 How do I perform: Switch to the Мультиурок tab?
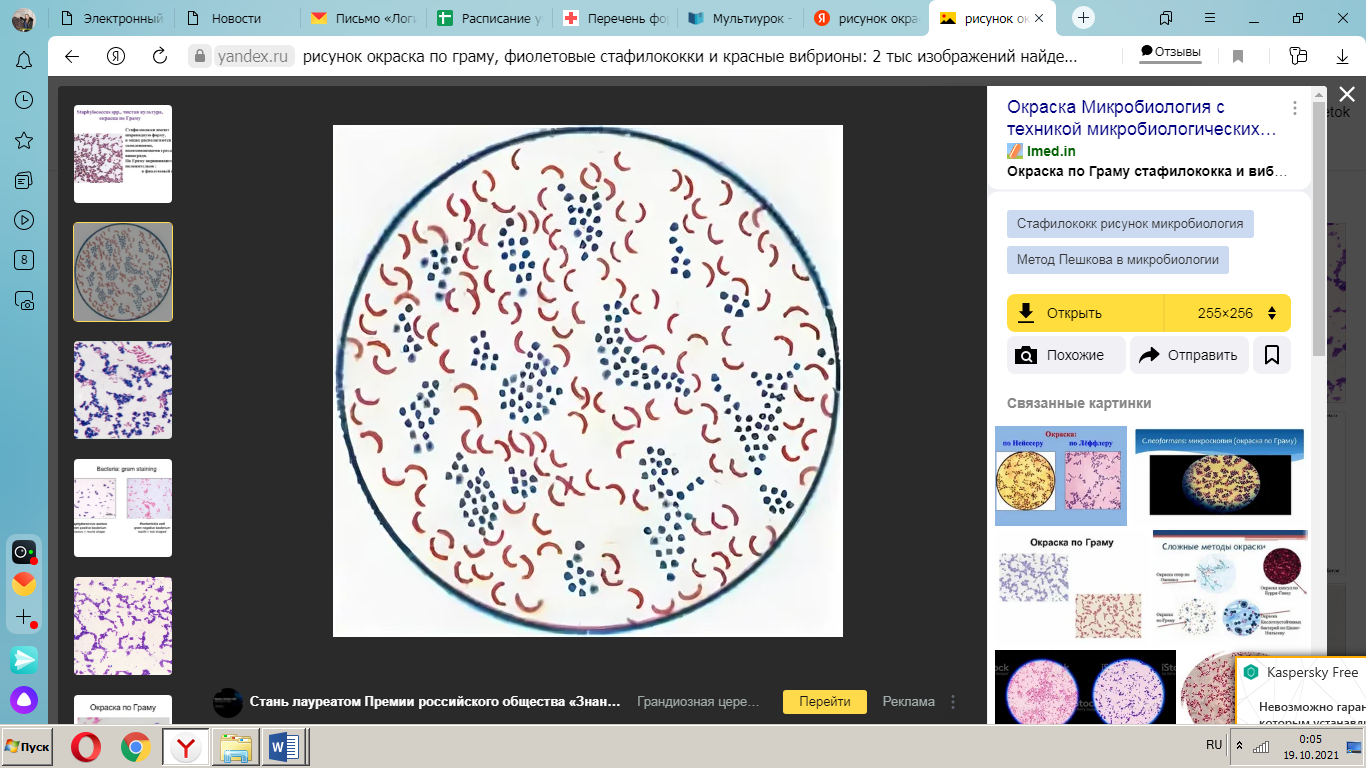pos(741,18)
